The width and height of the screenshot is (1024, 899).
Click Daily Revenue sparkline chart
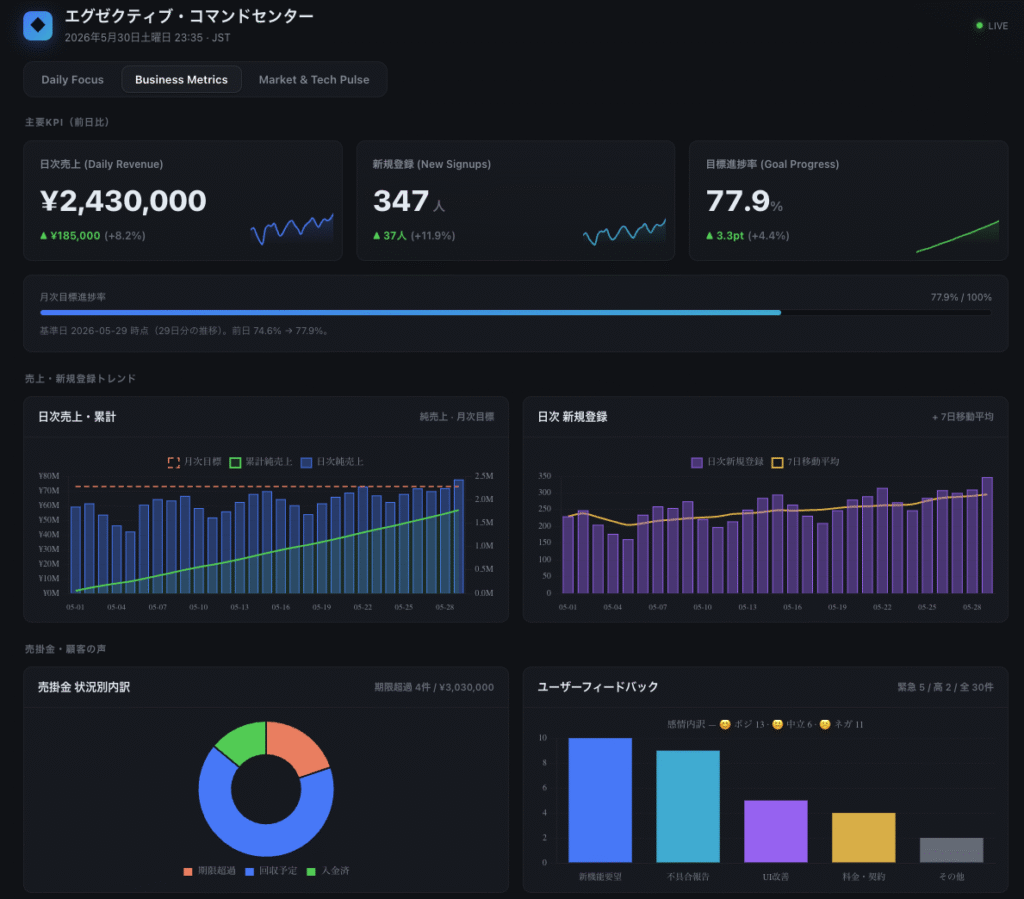(x=292, y=229)
